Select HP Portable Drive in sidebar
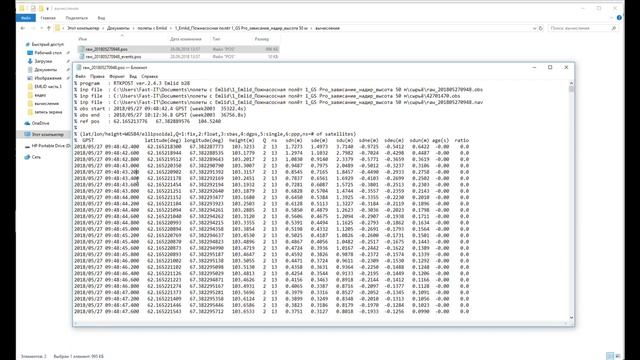The height and width of the screenshot is (360, 640). 47,146
